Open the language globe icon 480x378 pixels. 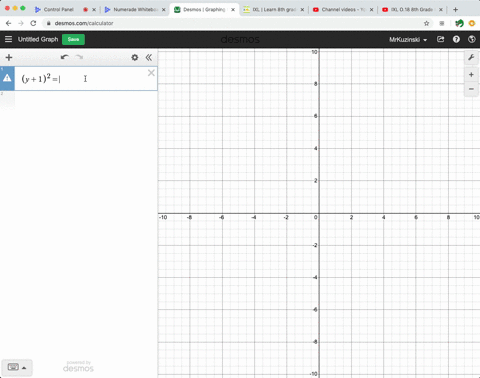[472, 39]
